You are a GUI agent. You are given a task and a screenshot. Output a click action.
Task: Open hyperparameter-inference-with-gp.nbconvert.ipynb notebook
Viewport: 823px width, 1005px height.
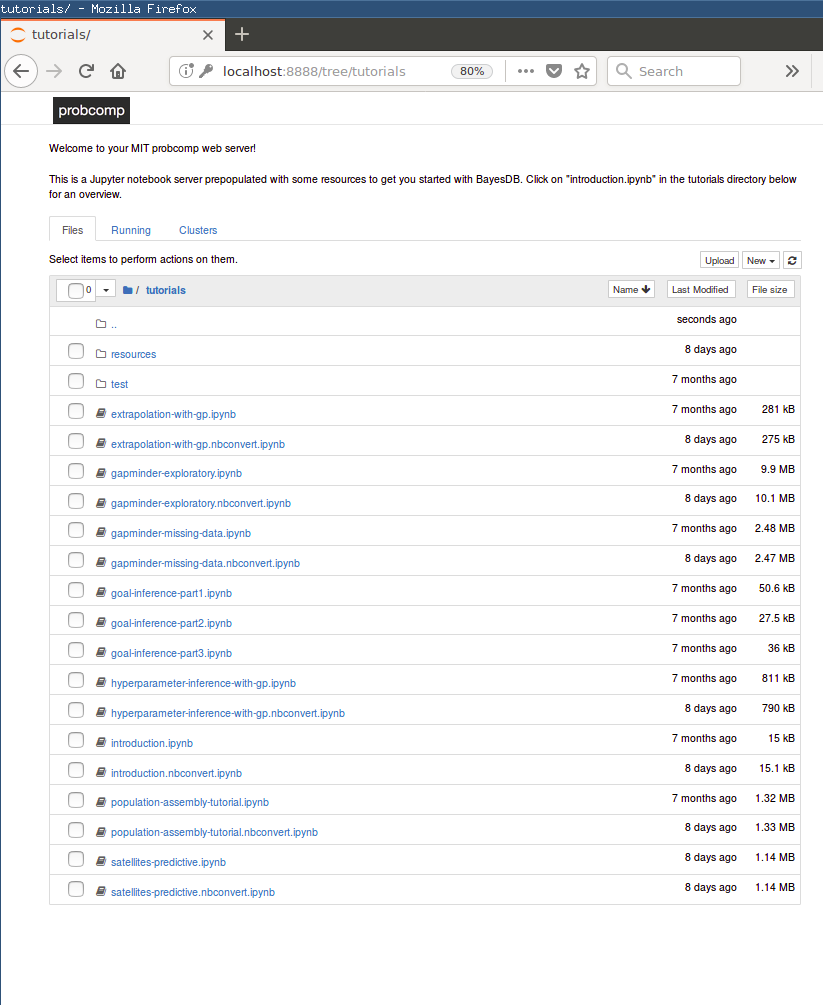pos(228,713)
